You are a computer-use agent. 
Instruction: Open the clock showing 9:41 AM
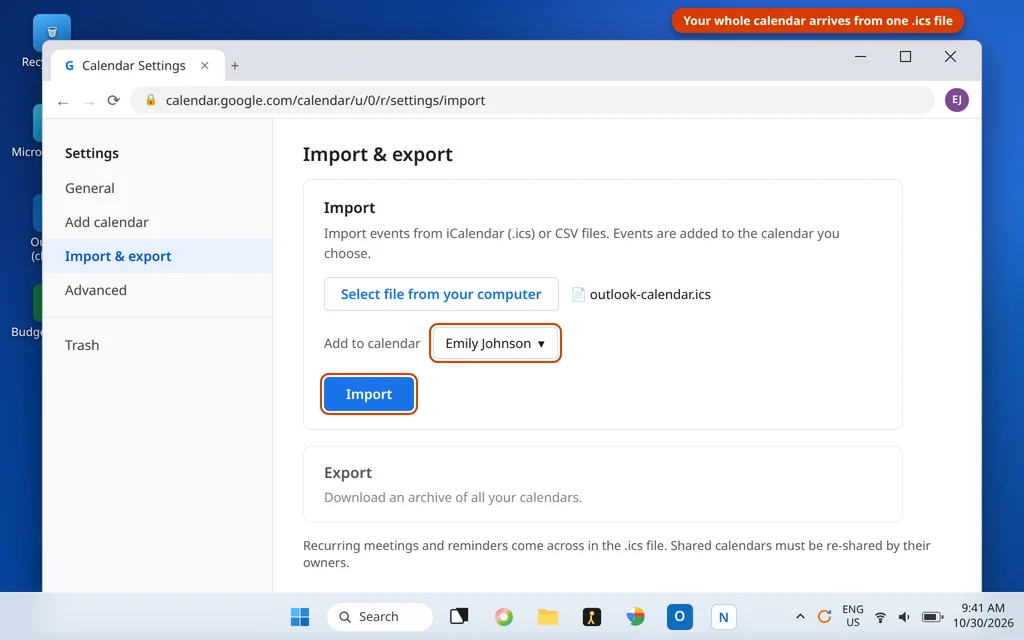983,616
